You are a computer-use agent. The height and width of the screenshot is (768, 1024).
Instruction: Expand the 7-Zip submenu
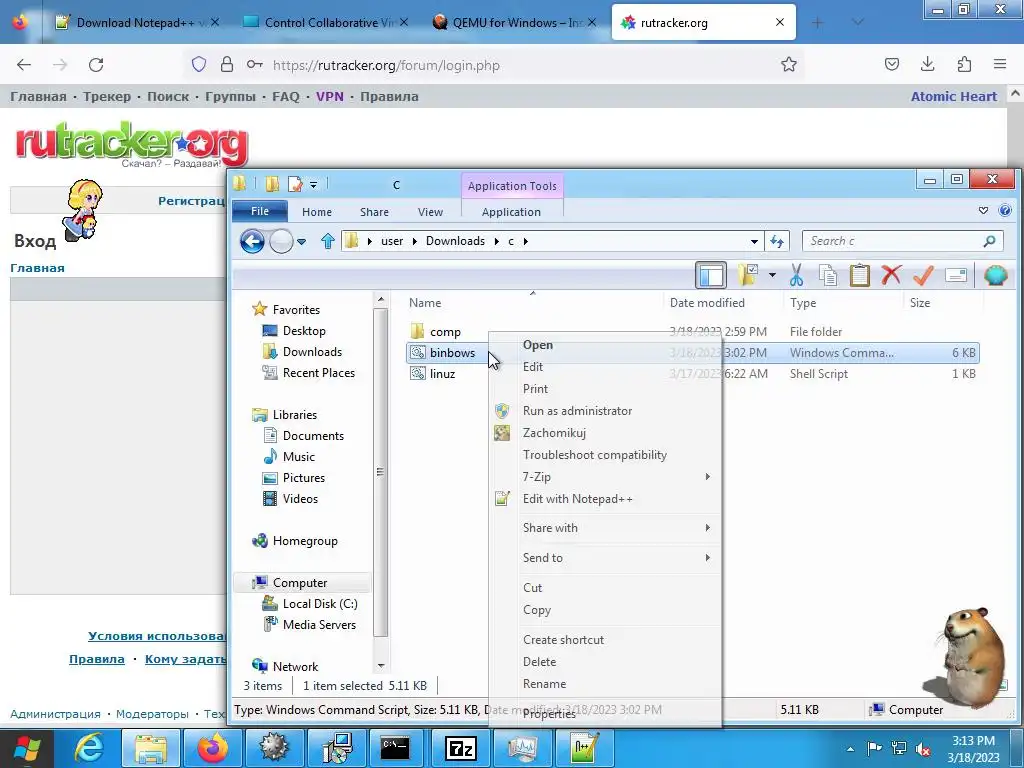[605, 477]
